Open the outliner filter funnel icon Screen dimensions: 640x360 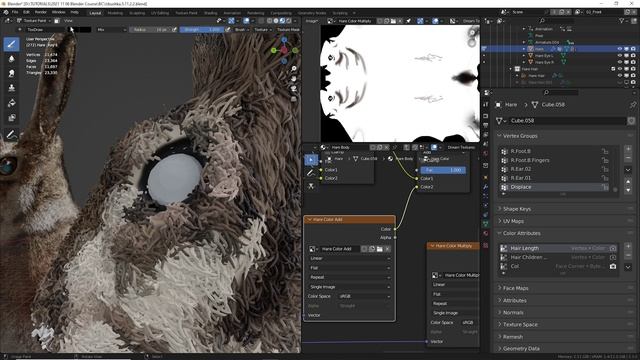coord(623,20)
